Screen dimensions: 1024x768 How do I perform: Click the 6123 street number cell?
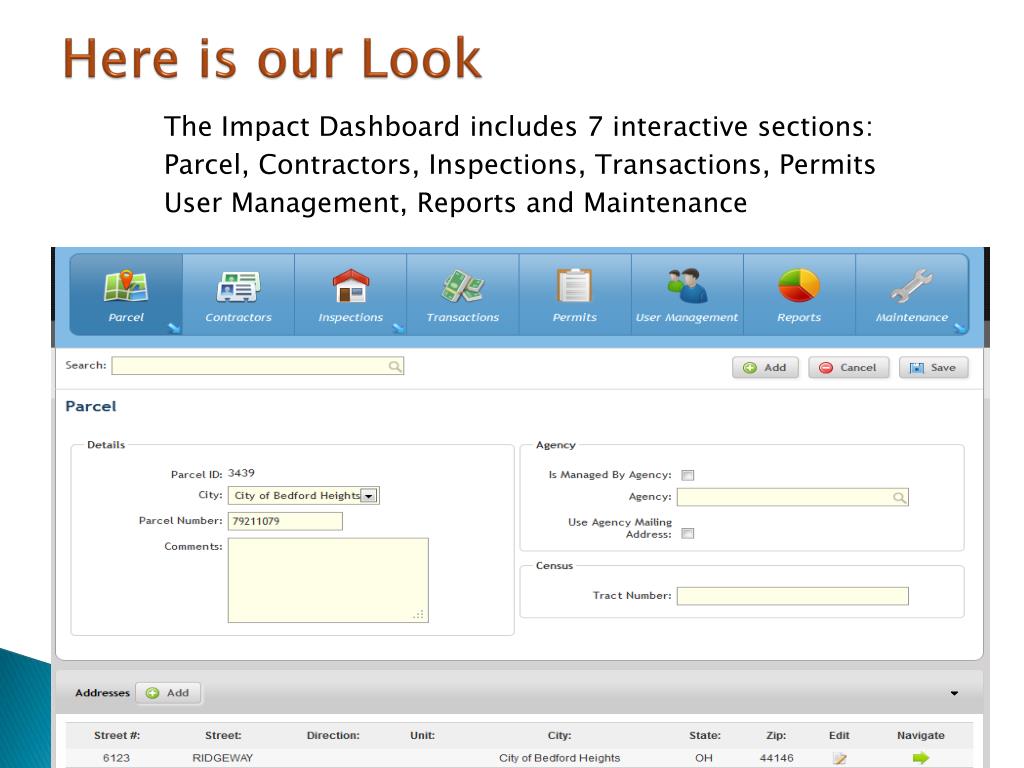tap(116, 758)
